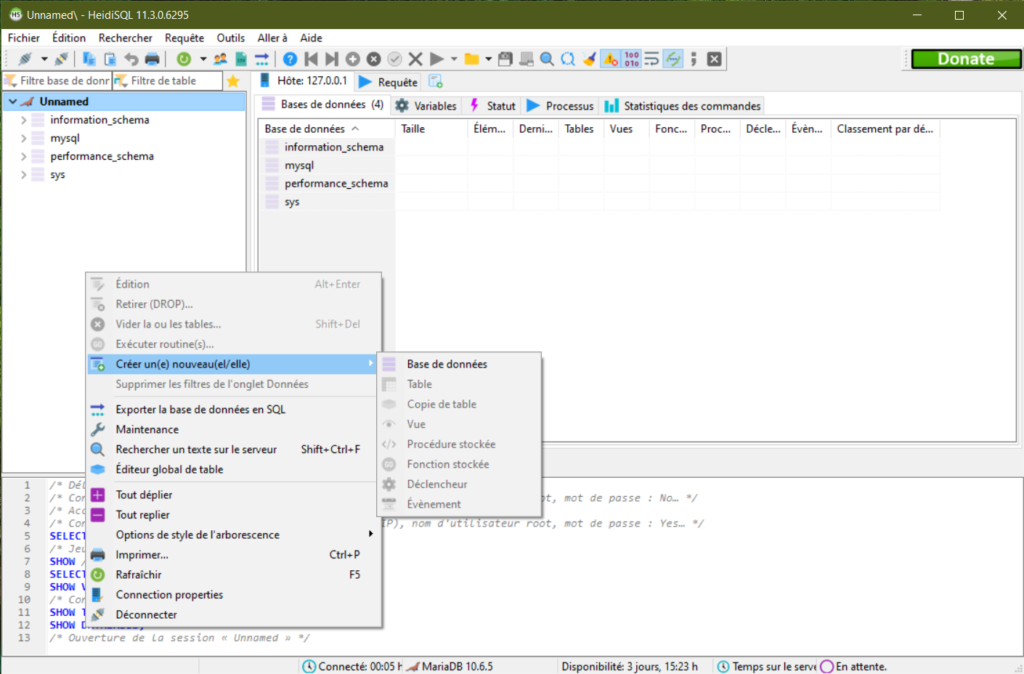1024x674 pixels.
Task: Open Connection properties from context menu
Action: (233, 595)
